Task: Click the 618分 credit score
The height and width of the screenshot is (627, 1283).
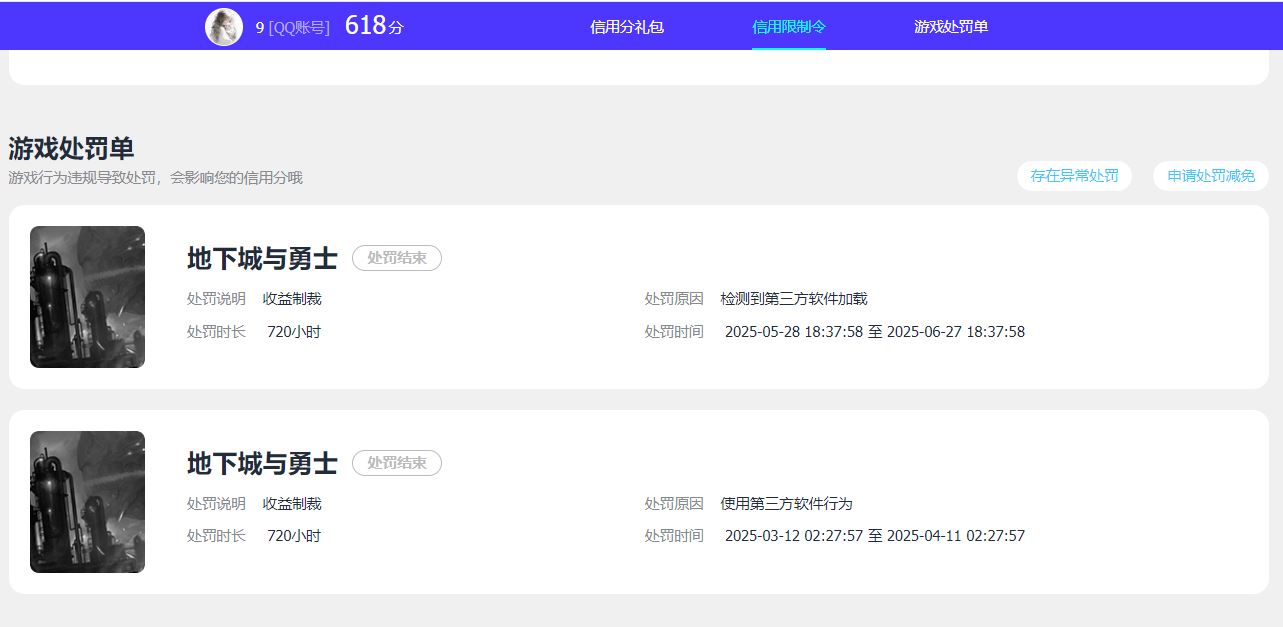Action: 373,26
